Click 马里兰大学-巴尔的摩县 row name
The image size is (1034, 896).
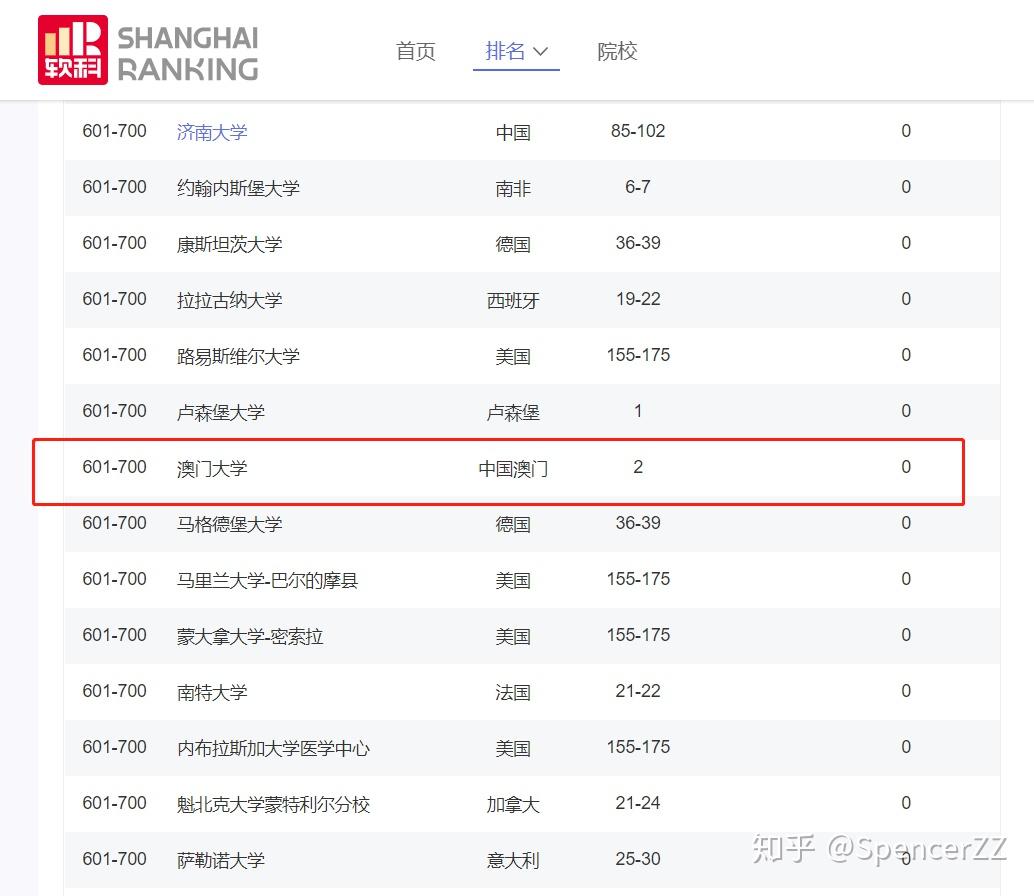(267, 580)
